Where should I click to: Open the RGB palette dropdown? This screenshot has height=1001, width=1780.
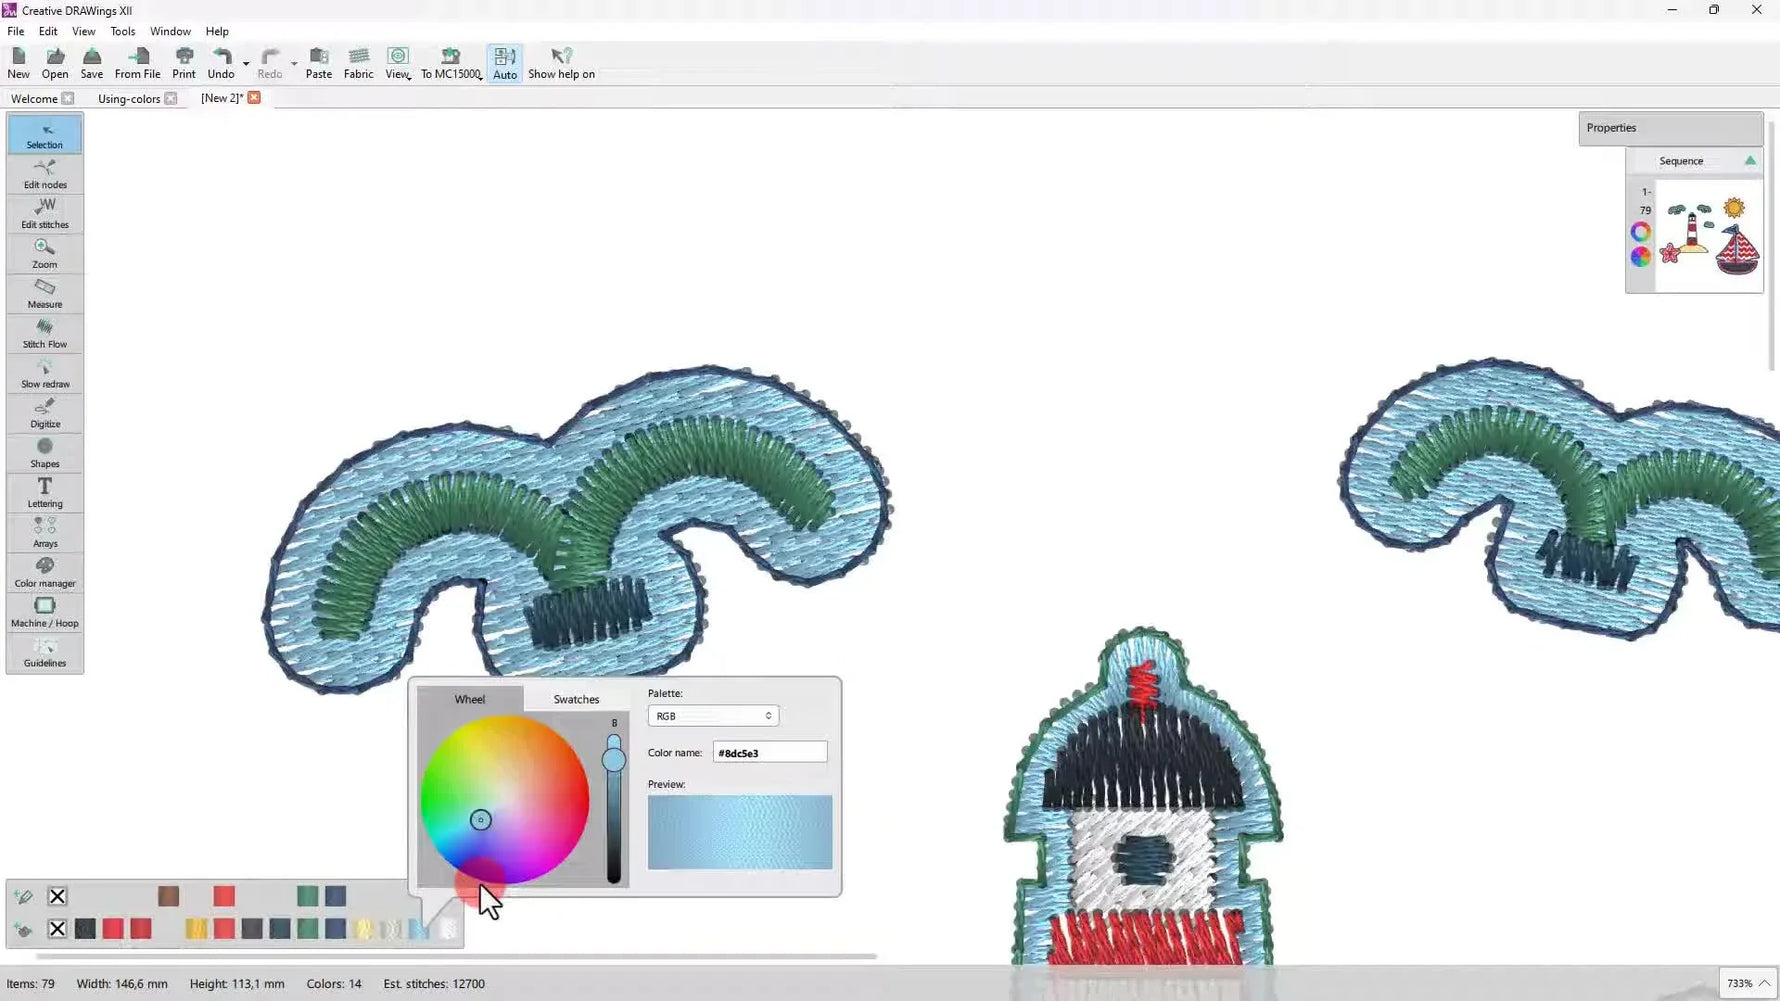pyautogui.click(x=712, y=715)
